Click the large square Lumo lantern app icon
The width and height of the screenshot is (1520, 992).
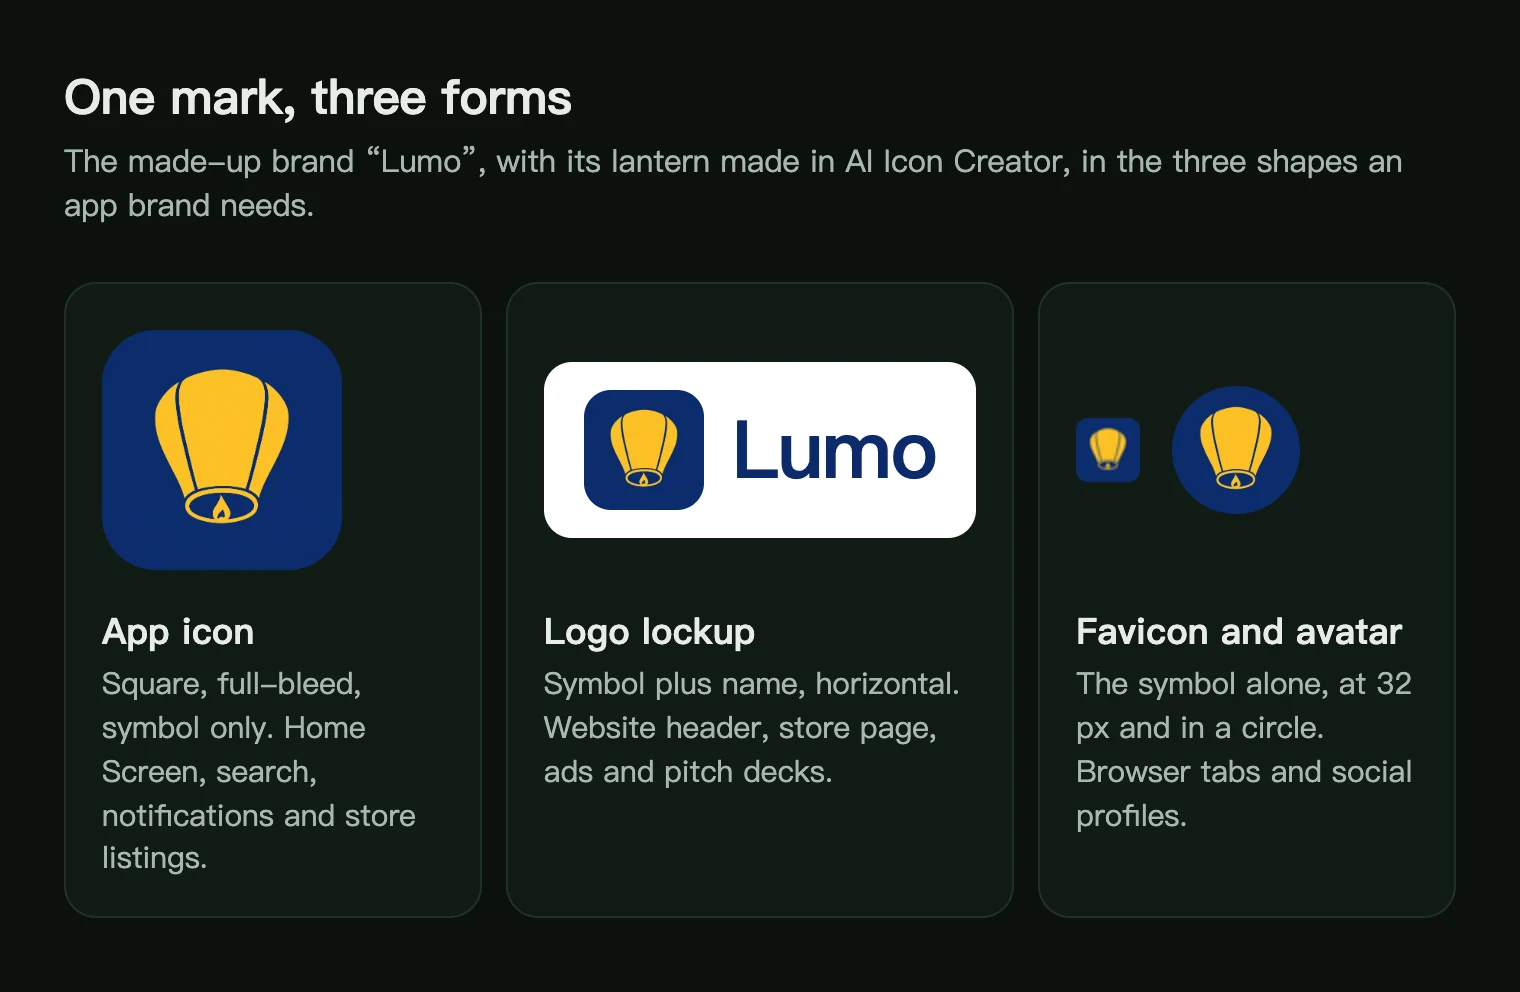pos(222,450)
